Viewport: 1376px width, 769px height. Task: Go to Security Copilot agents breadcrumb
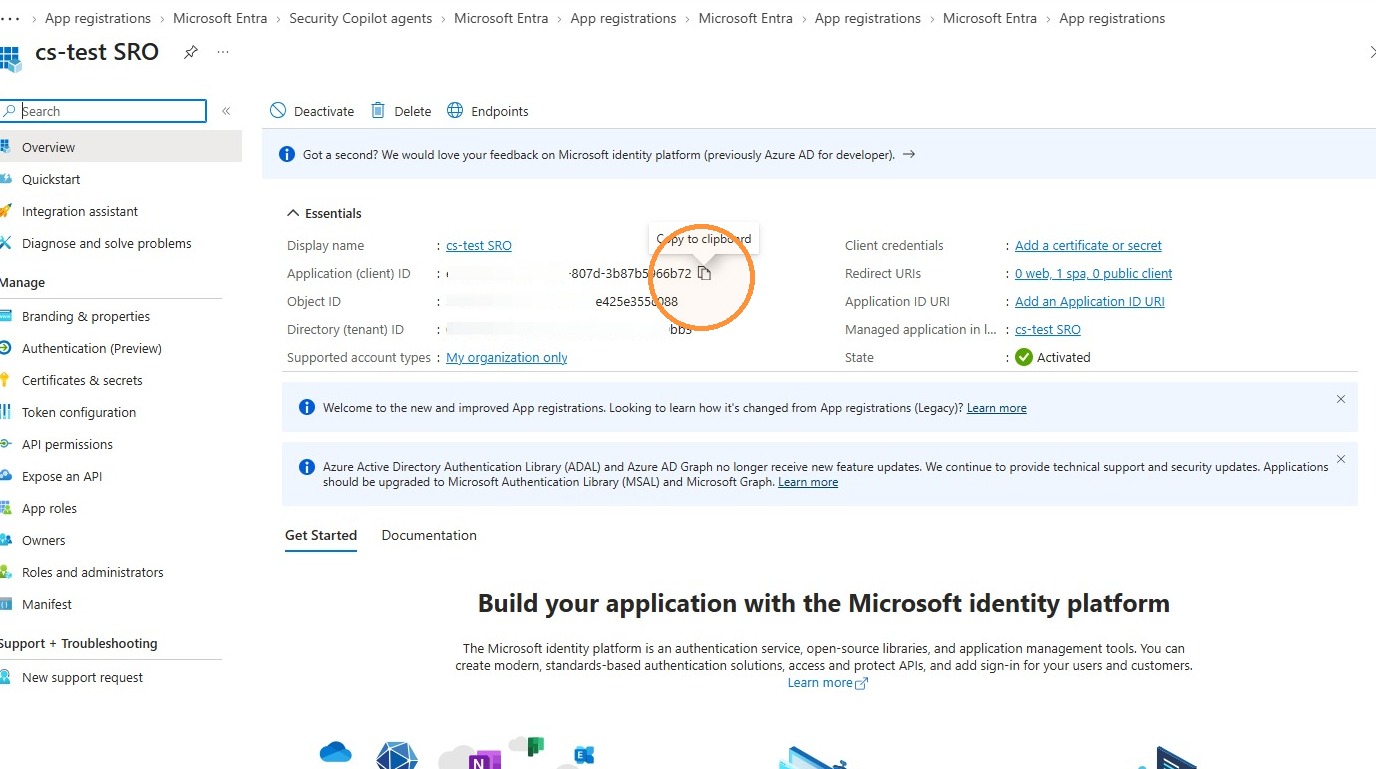[x=361, y=18]
